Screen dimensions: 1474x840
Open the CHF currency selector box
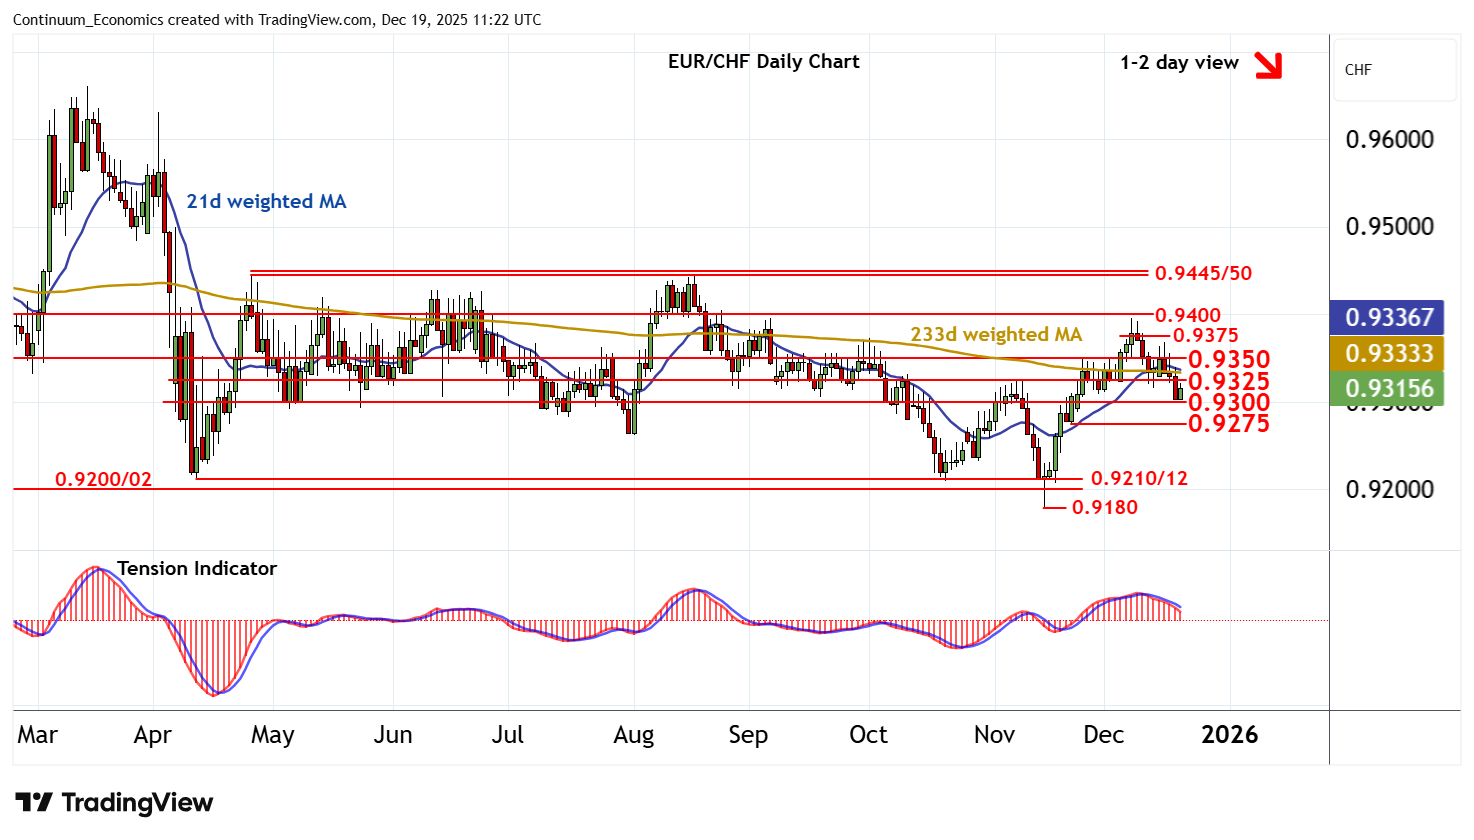tap(1394, 70)
